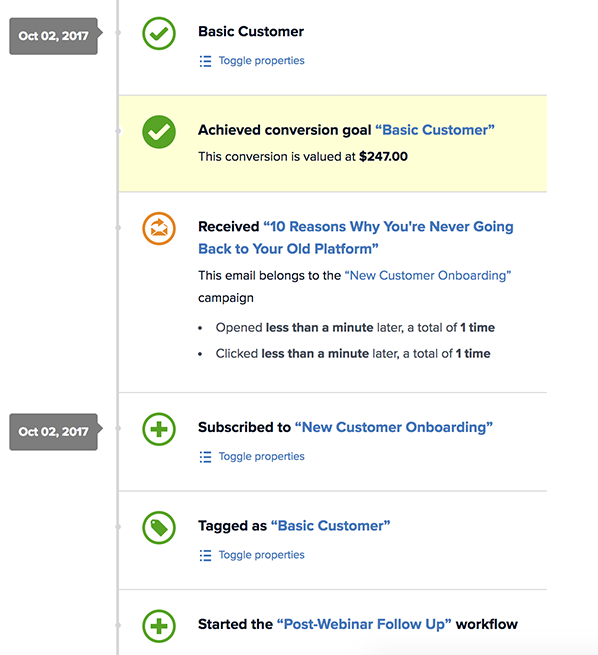Click the green checkmark icon beside Basic Customer
This screenshot has width=598, height=655.
pos(159,33)
